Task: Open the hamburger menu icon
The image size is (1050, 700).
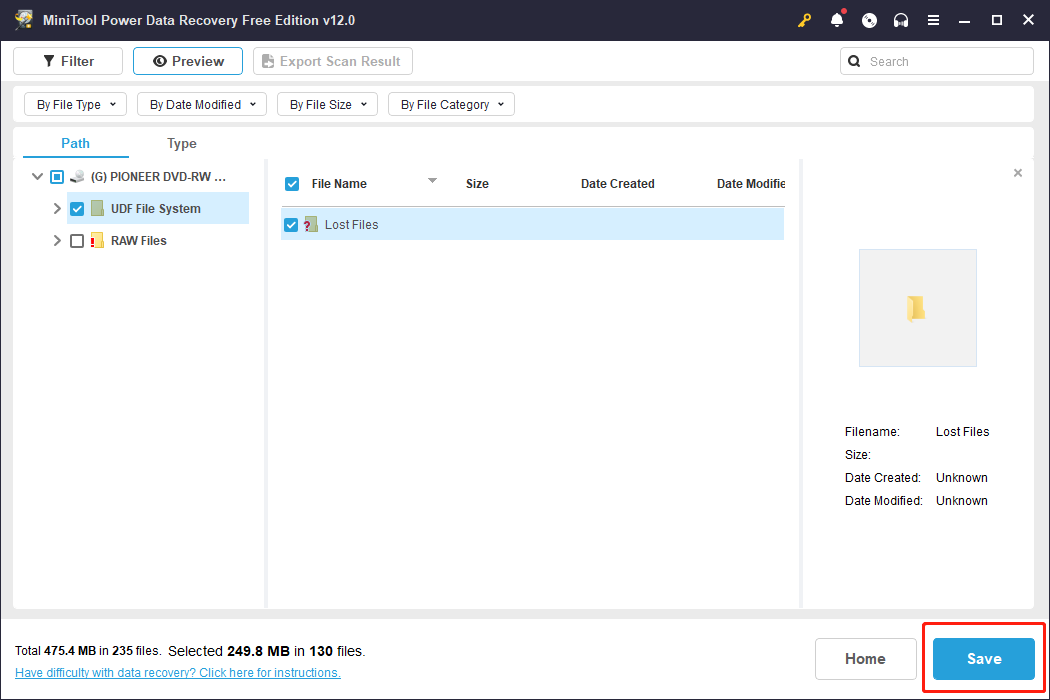Action: click(933, 20)
